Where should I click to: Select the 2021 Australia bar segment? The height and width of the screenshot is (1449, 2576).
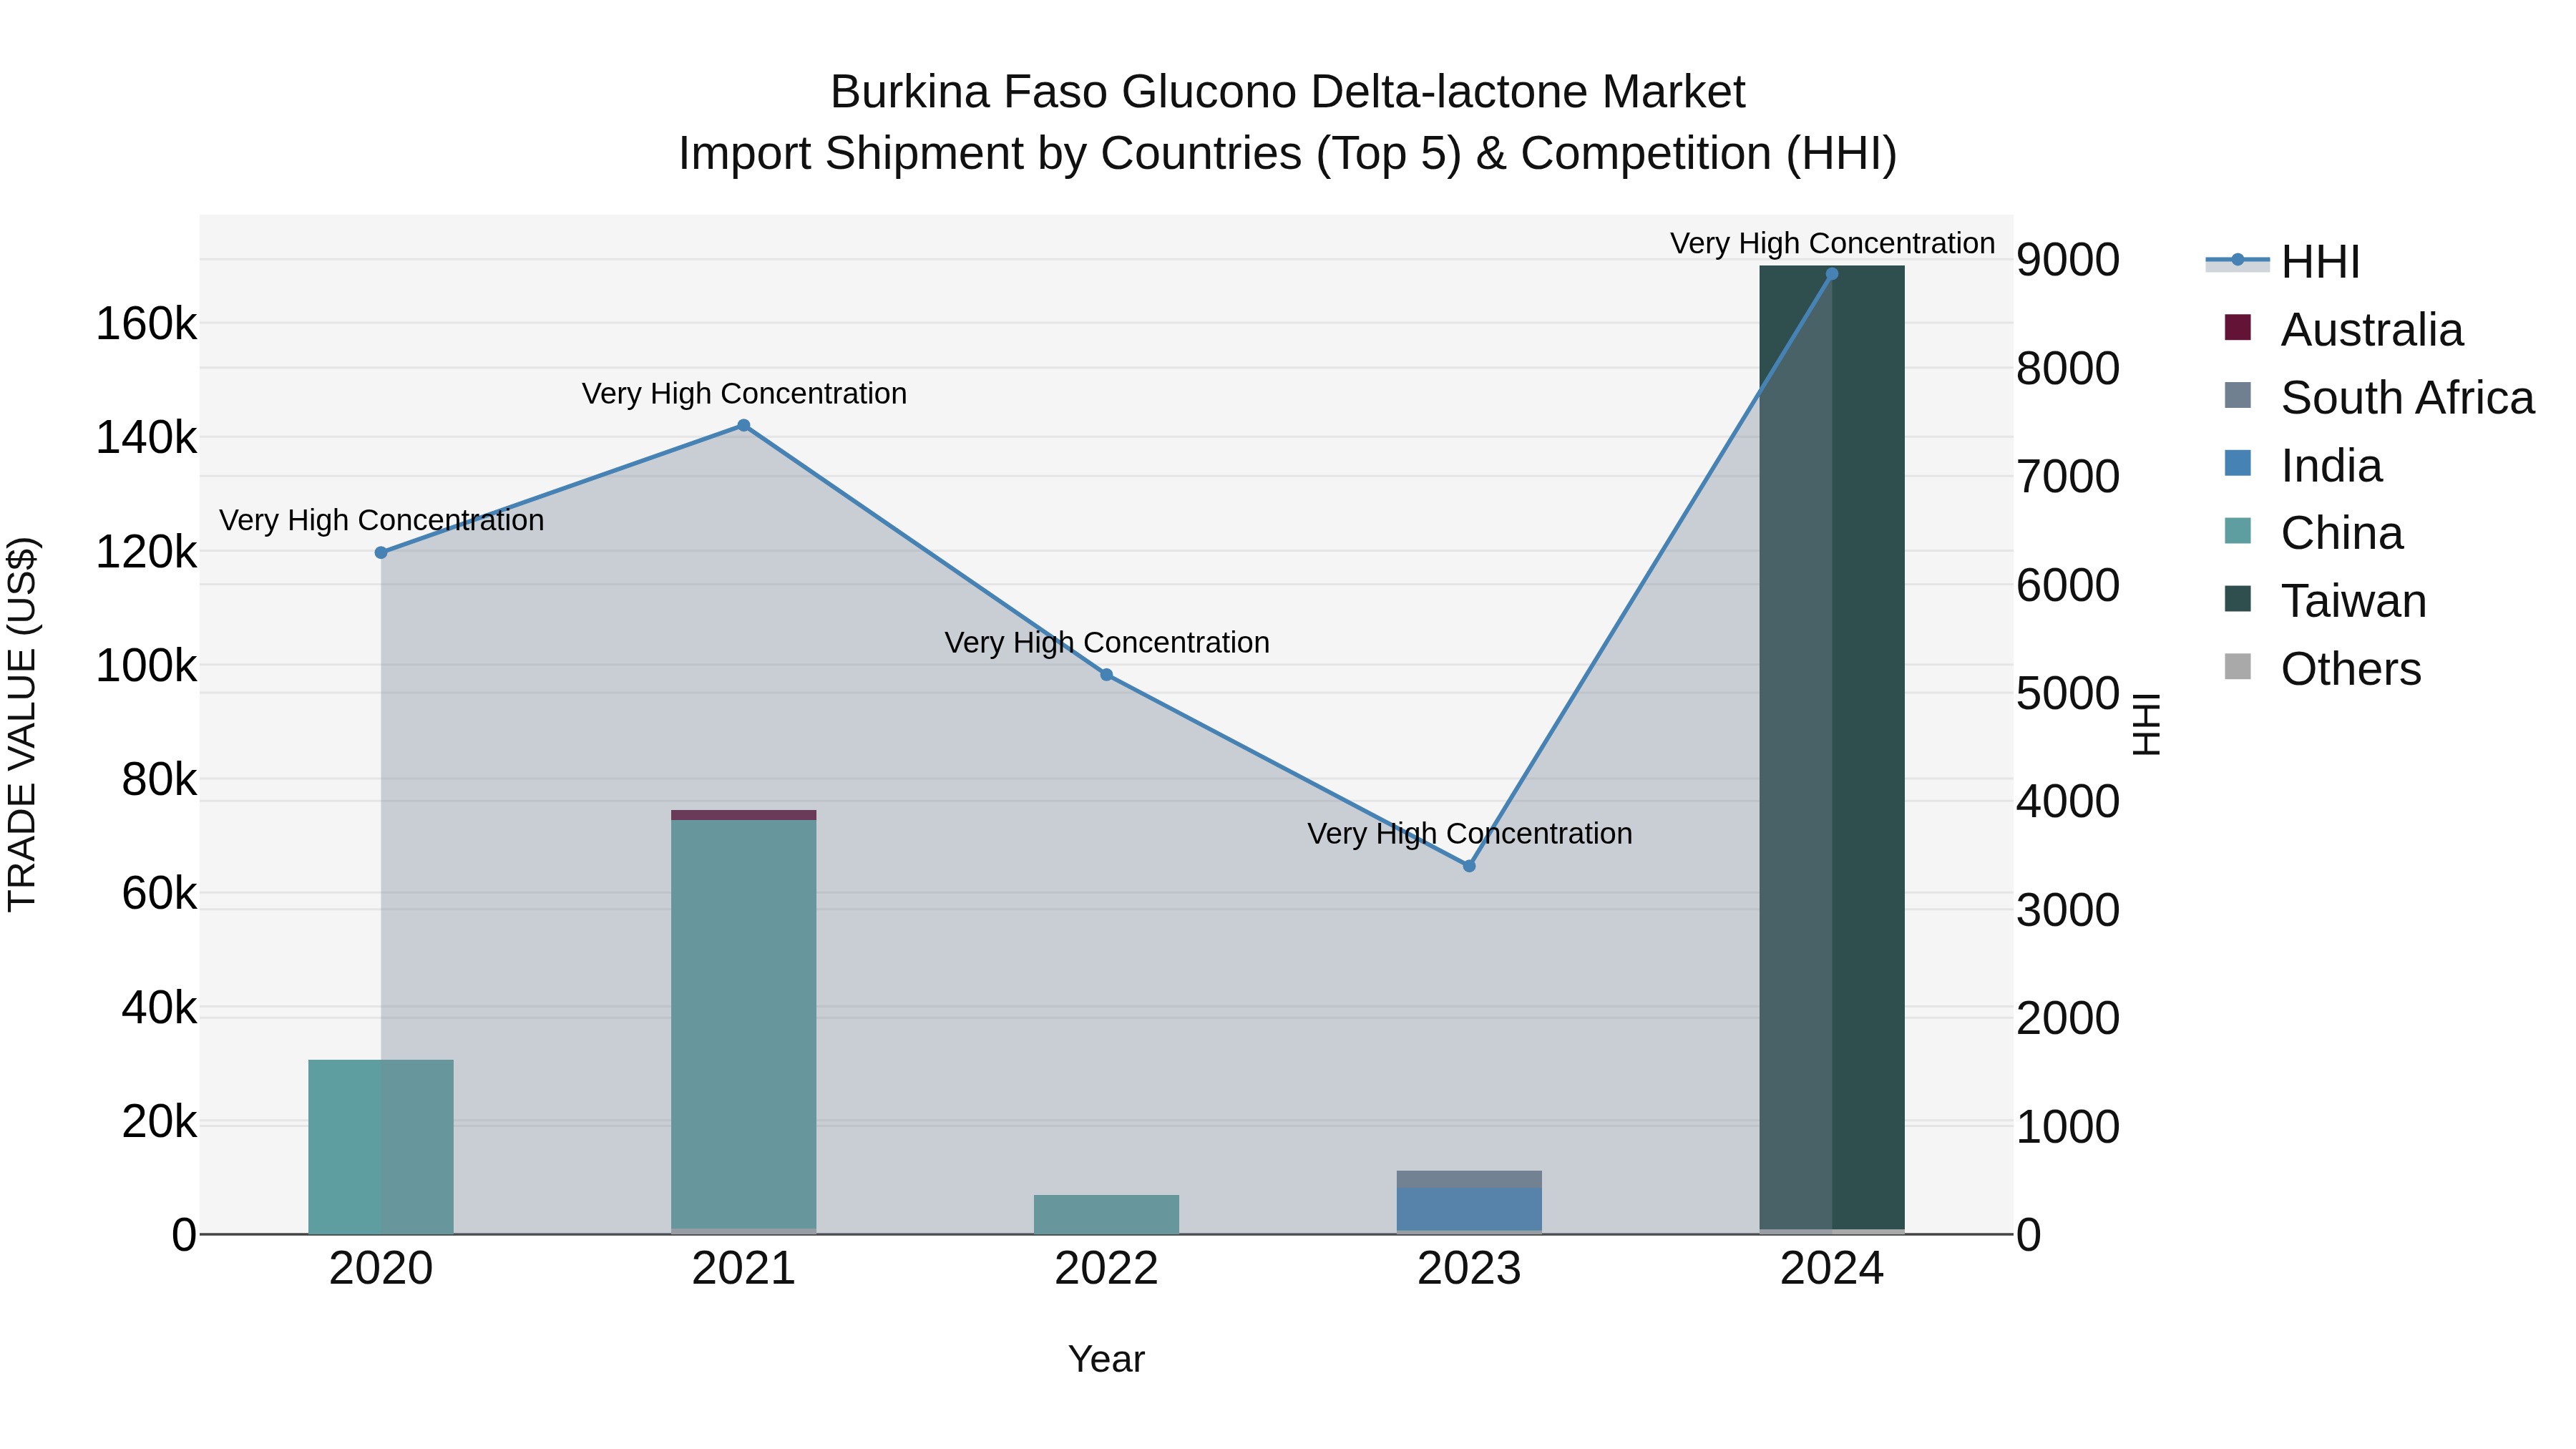click(x=744, y=815)
